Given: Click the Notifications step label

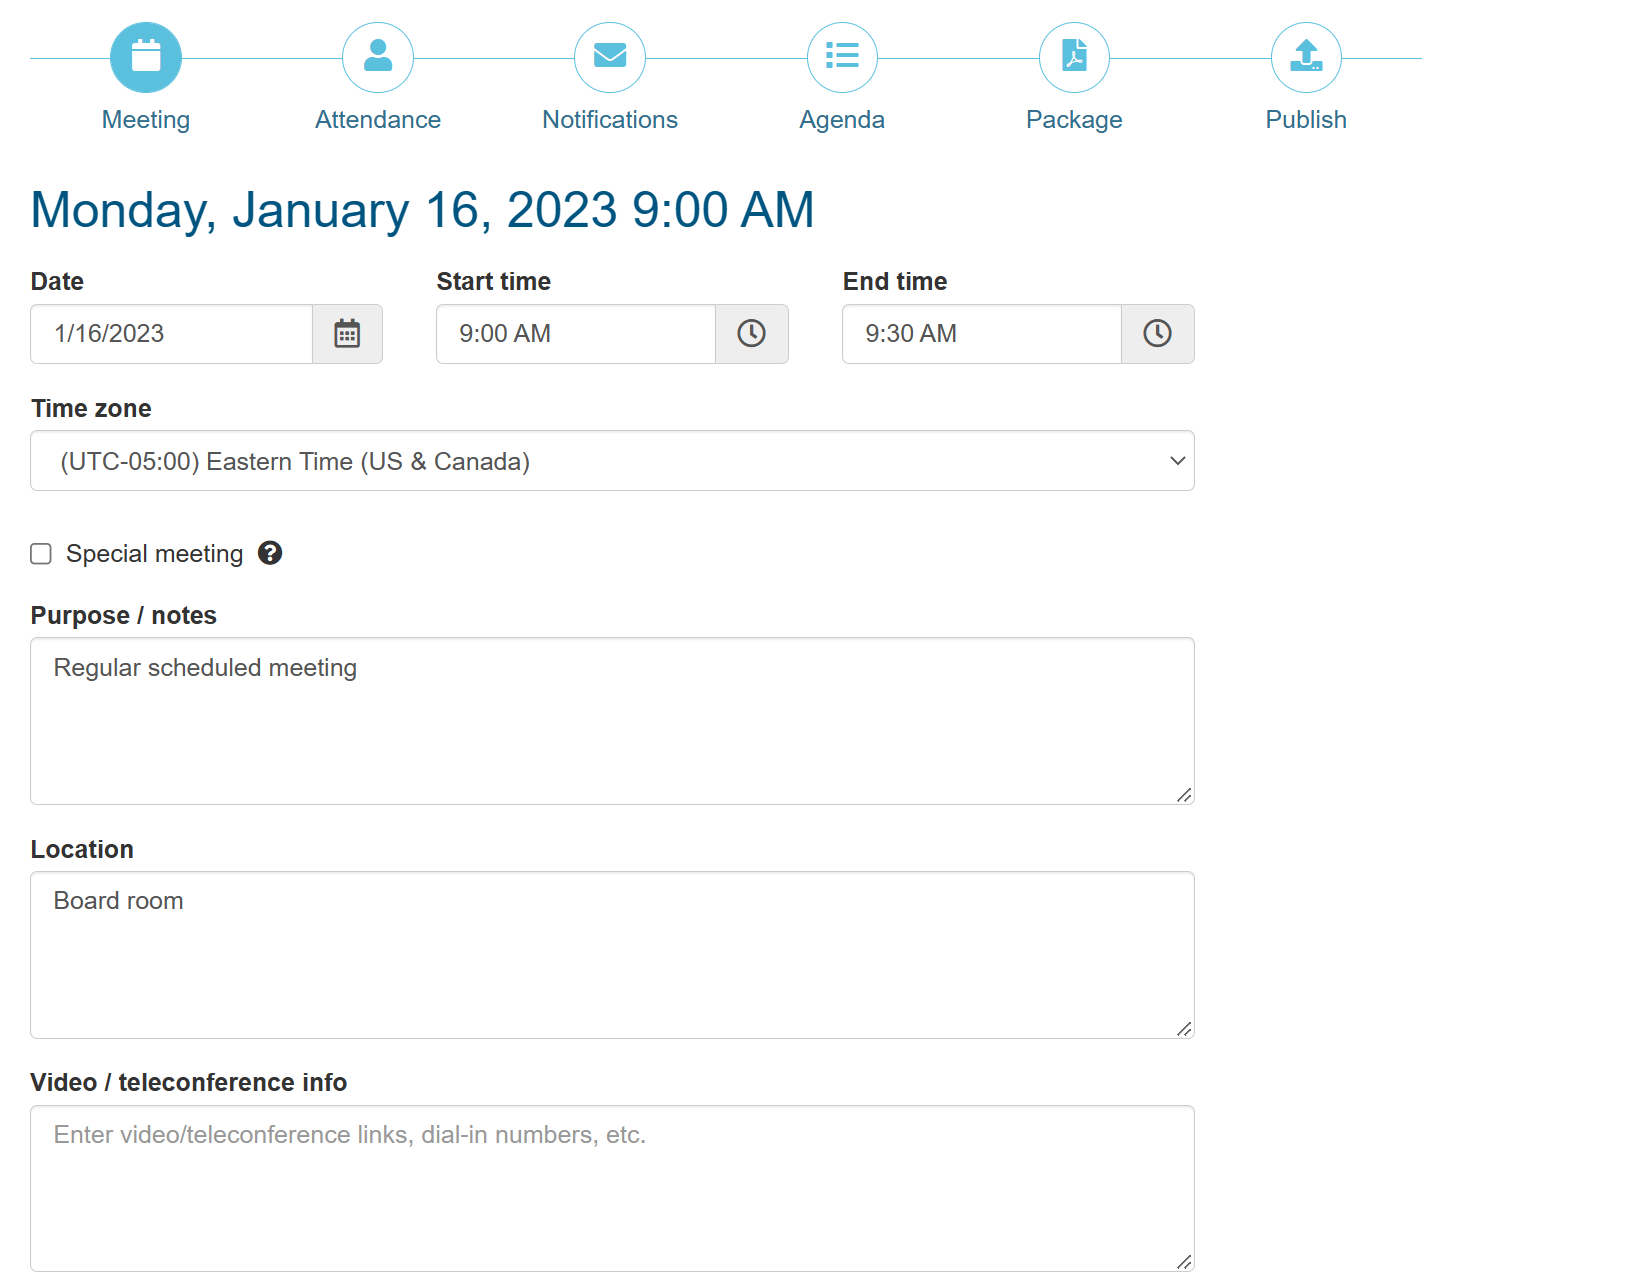Looking at the screenshot, I should pyautogui.click(x=610, y=120).
